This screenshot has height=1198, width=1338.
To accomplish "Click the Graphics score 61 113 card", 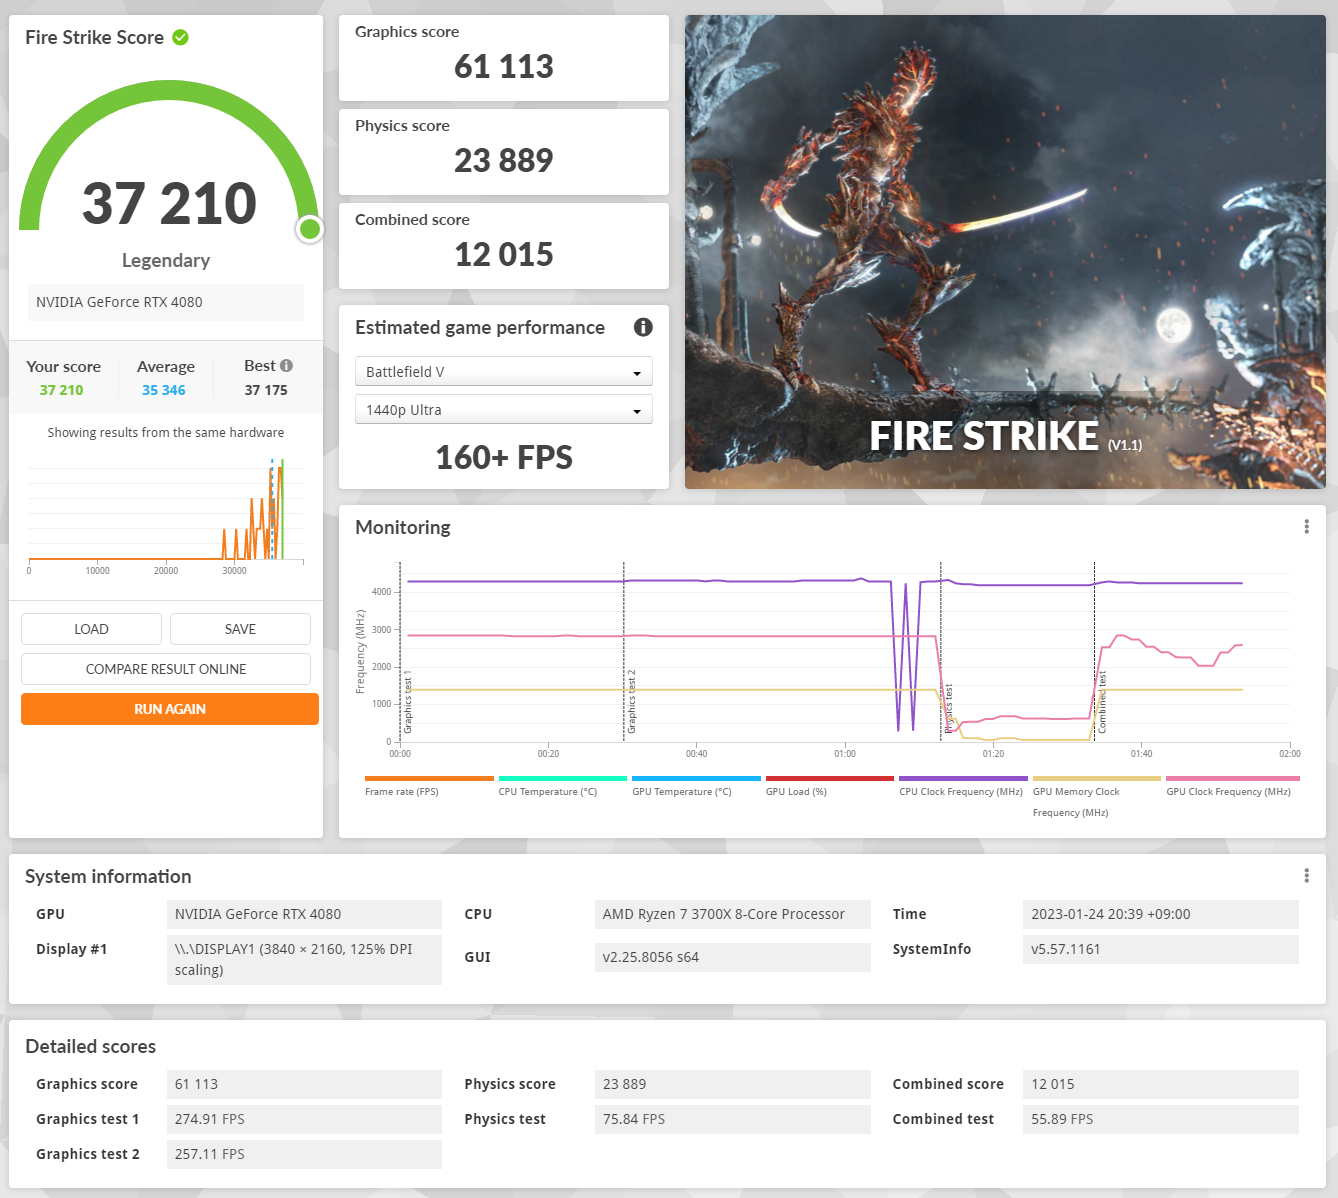I will tap(504, 58).
